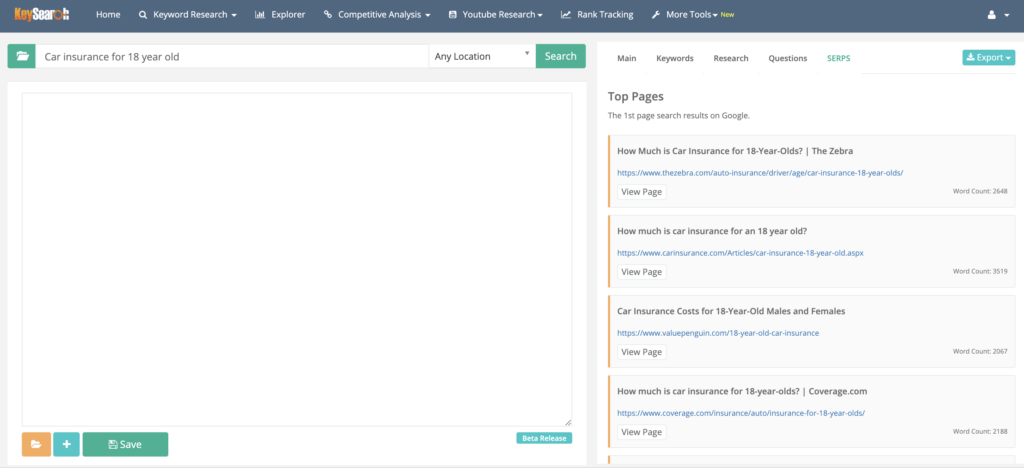Expand the Keyword Research menu
This screenshot has height=468, width=1024.
click(188, 14)
